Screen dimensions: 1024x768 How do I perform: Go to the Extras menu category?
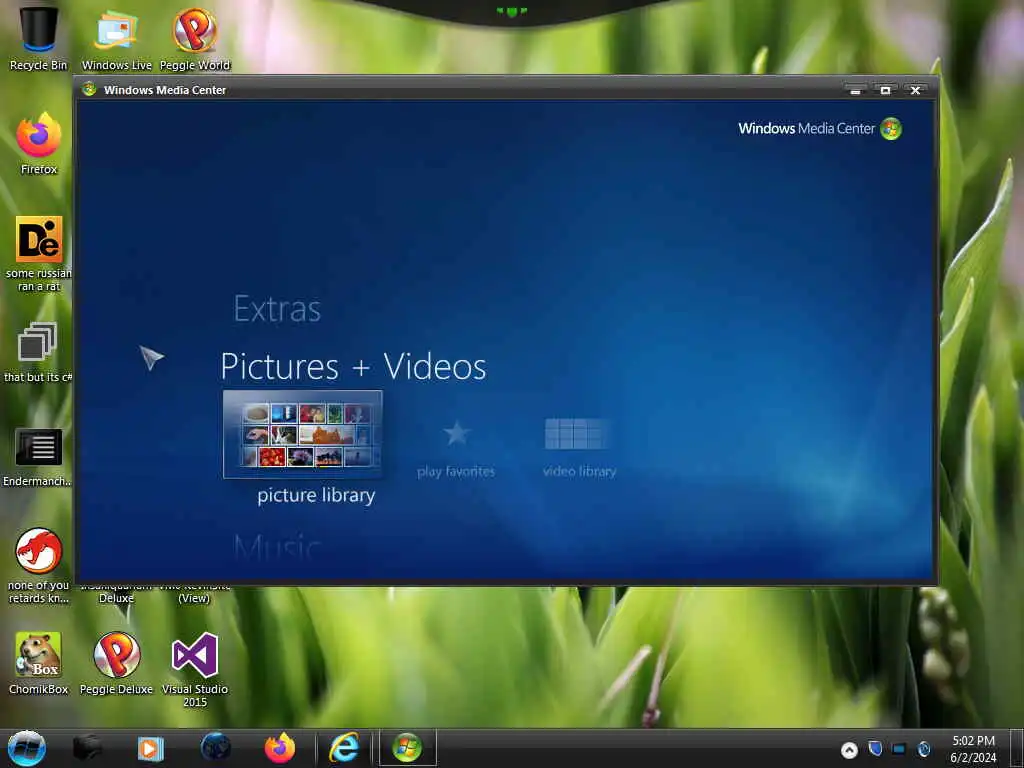click(x=277, y=309)
